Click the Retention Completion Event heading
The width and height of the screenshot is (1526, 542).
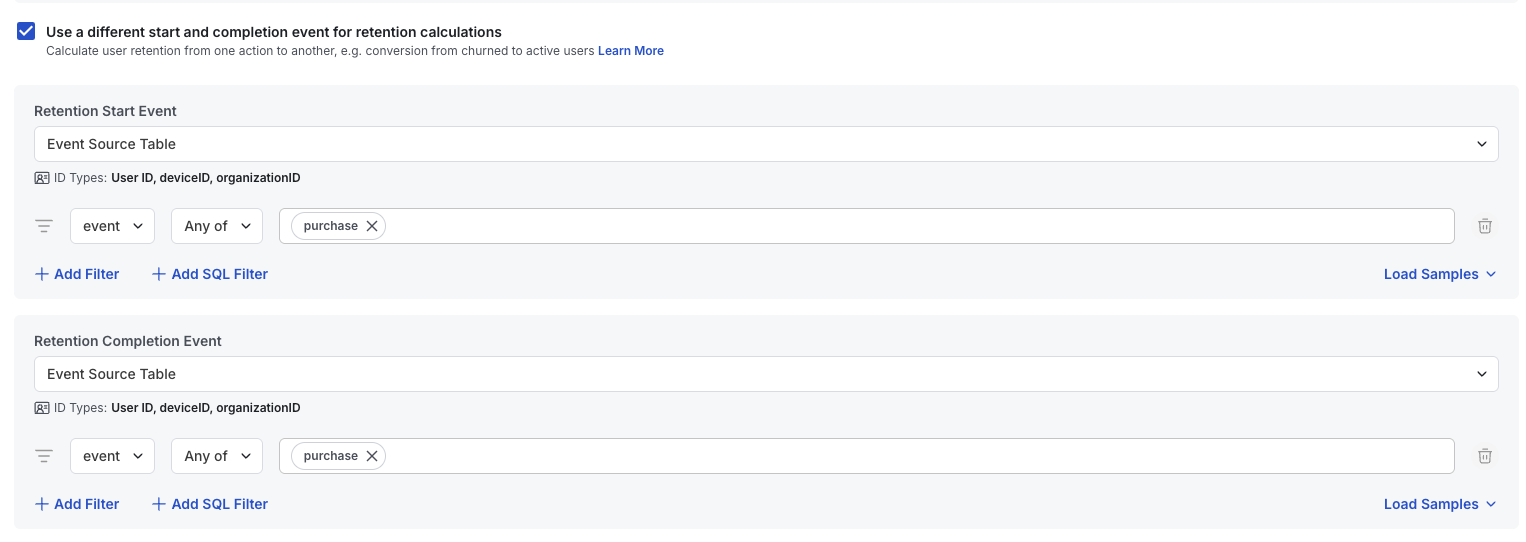point(128,341)
